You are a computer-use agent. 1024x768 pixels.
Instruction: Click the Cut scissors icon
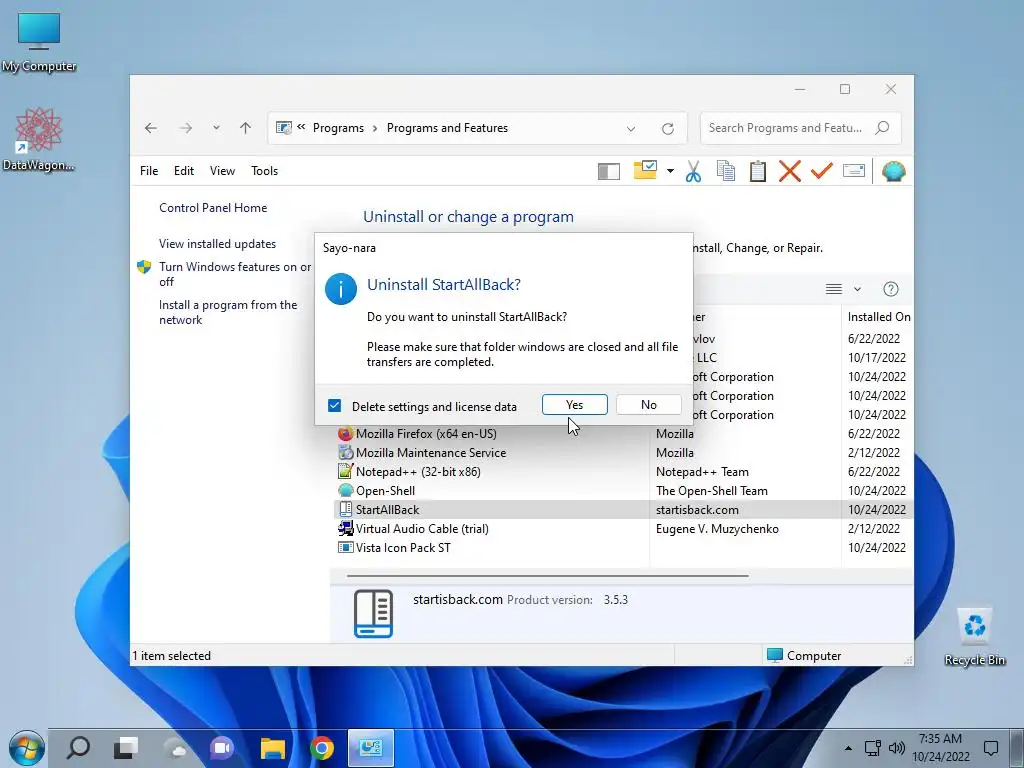tap(694, 171)
